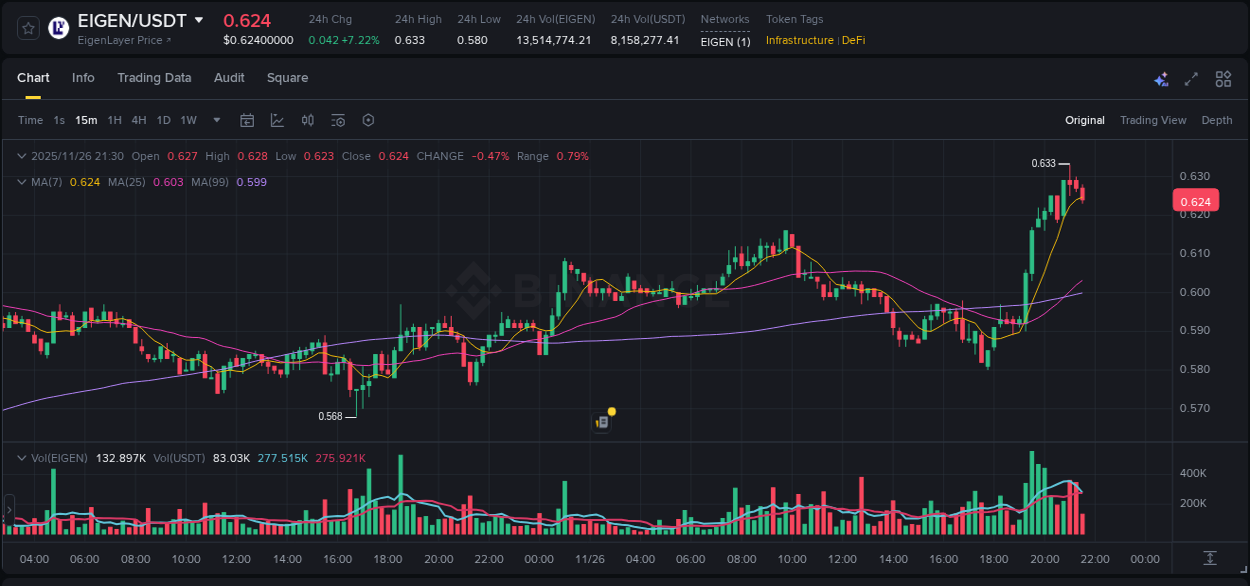1250x586 pixels.
Task: Switch chart mode to TradingView
Action: [x=1153, y=120]
